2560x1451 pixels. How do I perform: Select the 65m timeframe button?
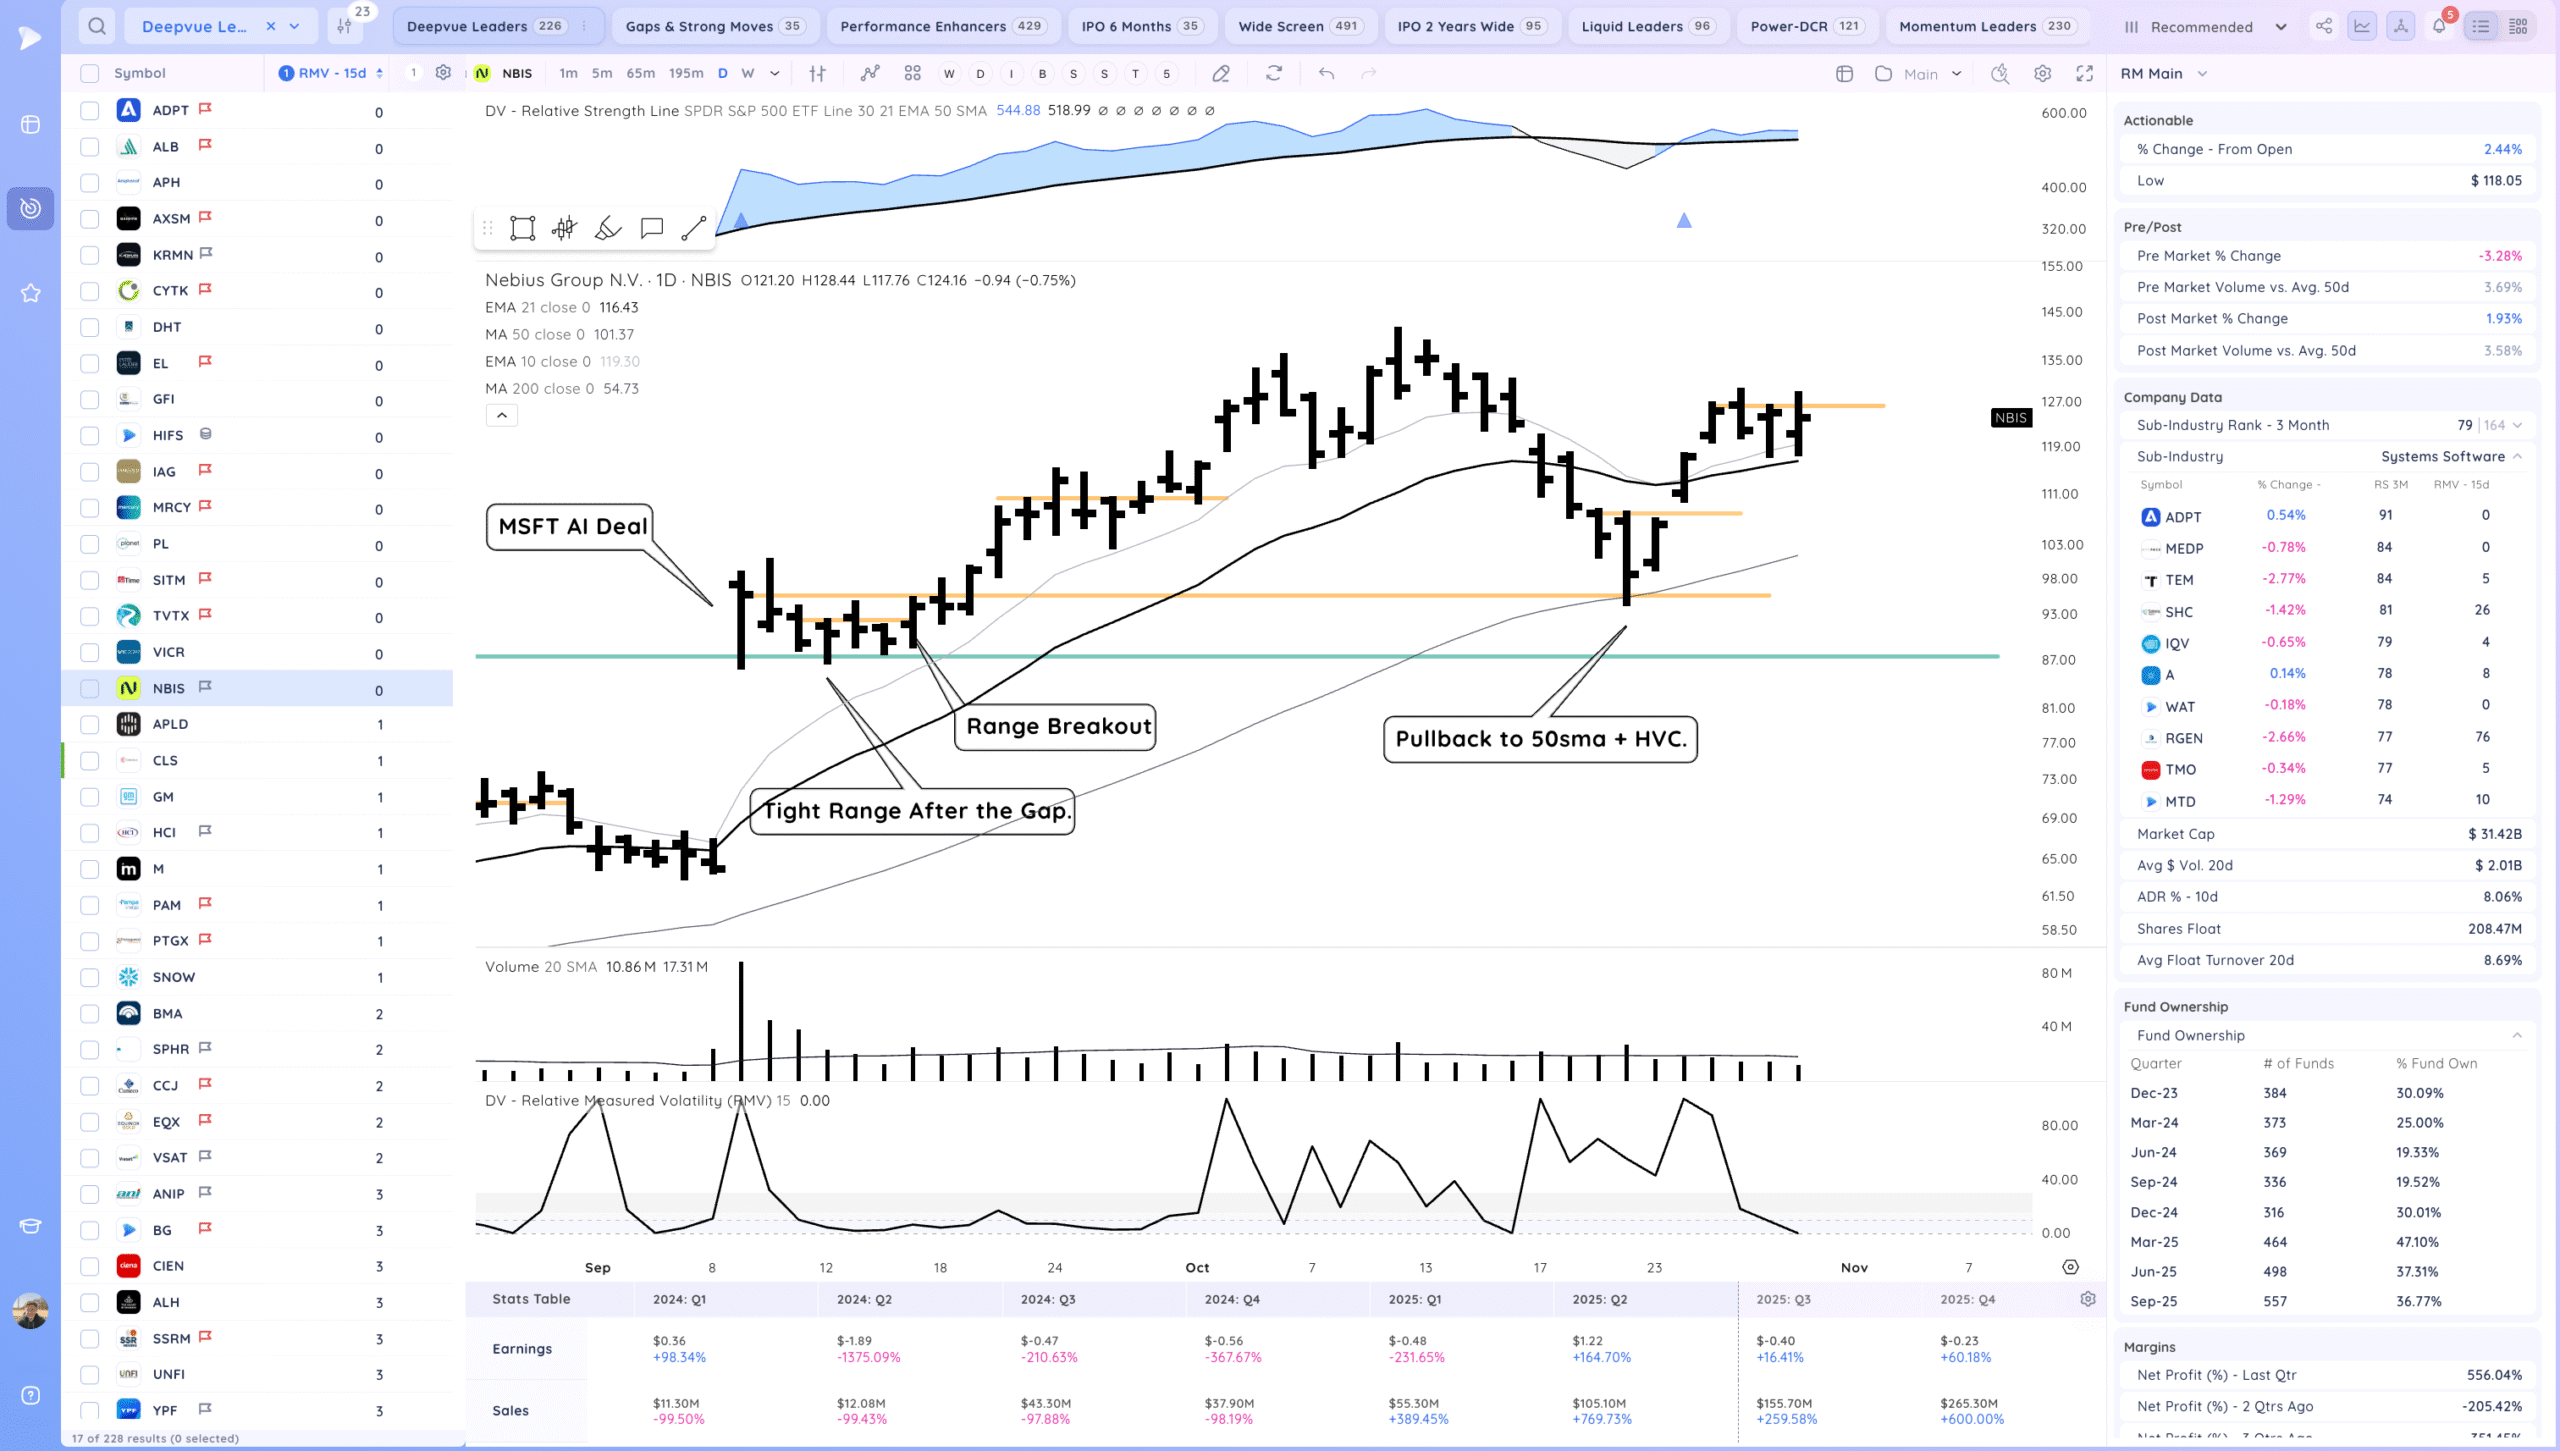click(640, 73)
